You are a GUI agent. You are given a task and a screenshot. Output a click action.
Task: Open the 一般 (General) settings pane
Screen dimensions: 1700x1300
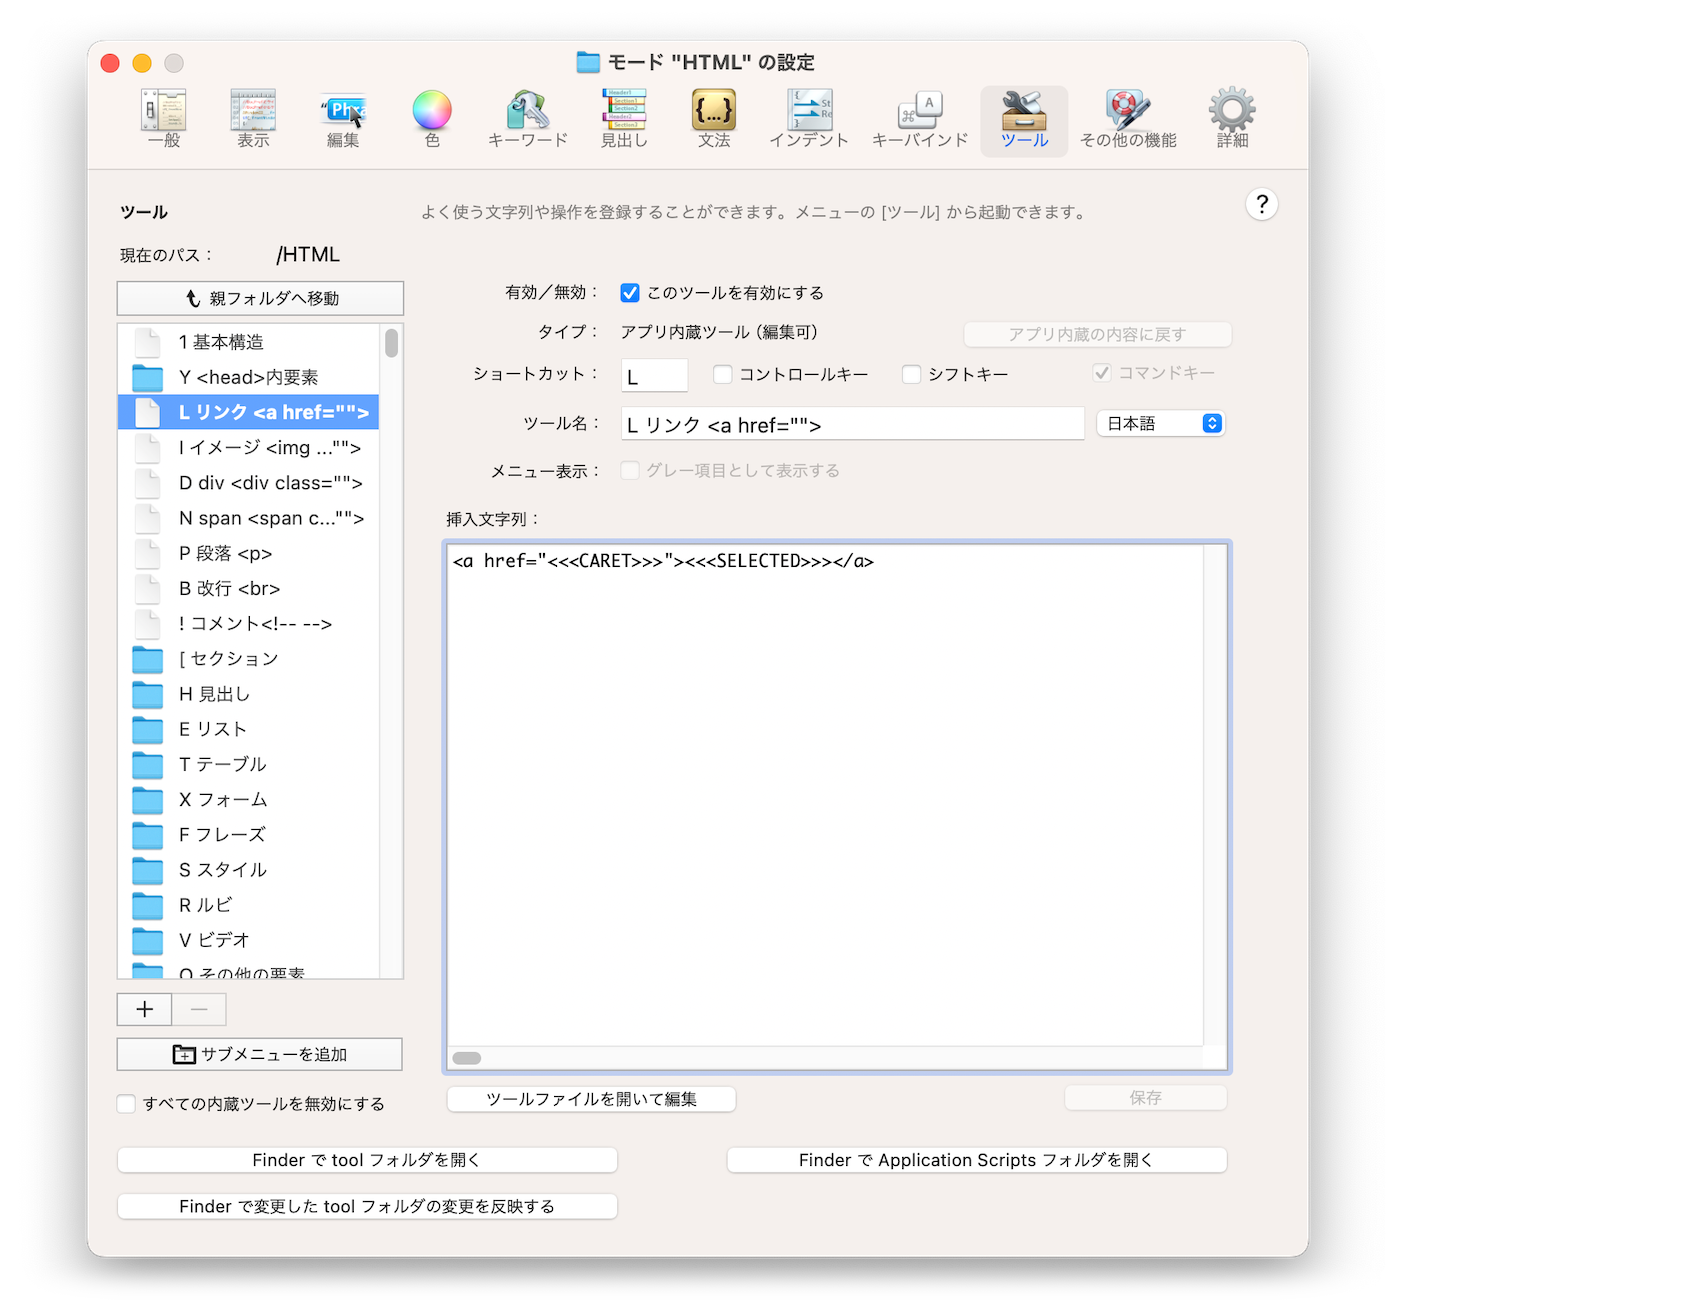164,119
